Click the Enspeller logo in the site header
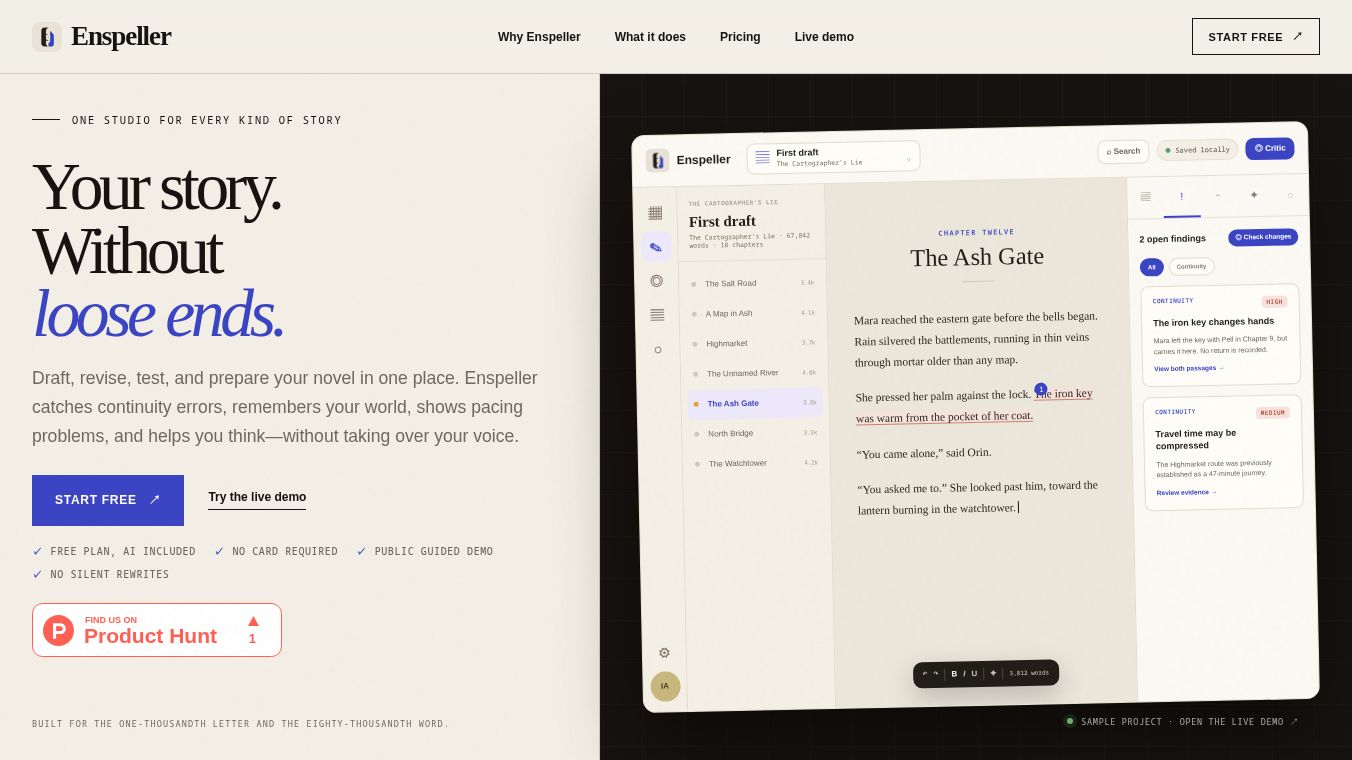 point(101,37)
